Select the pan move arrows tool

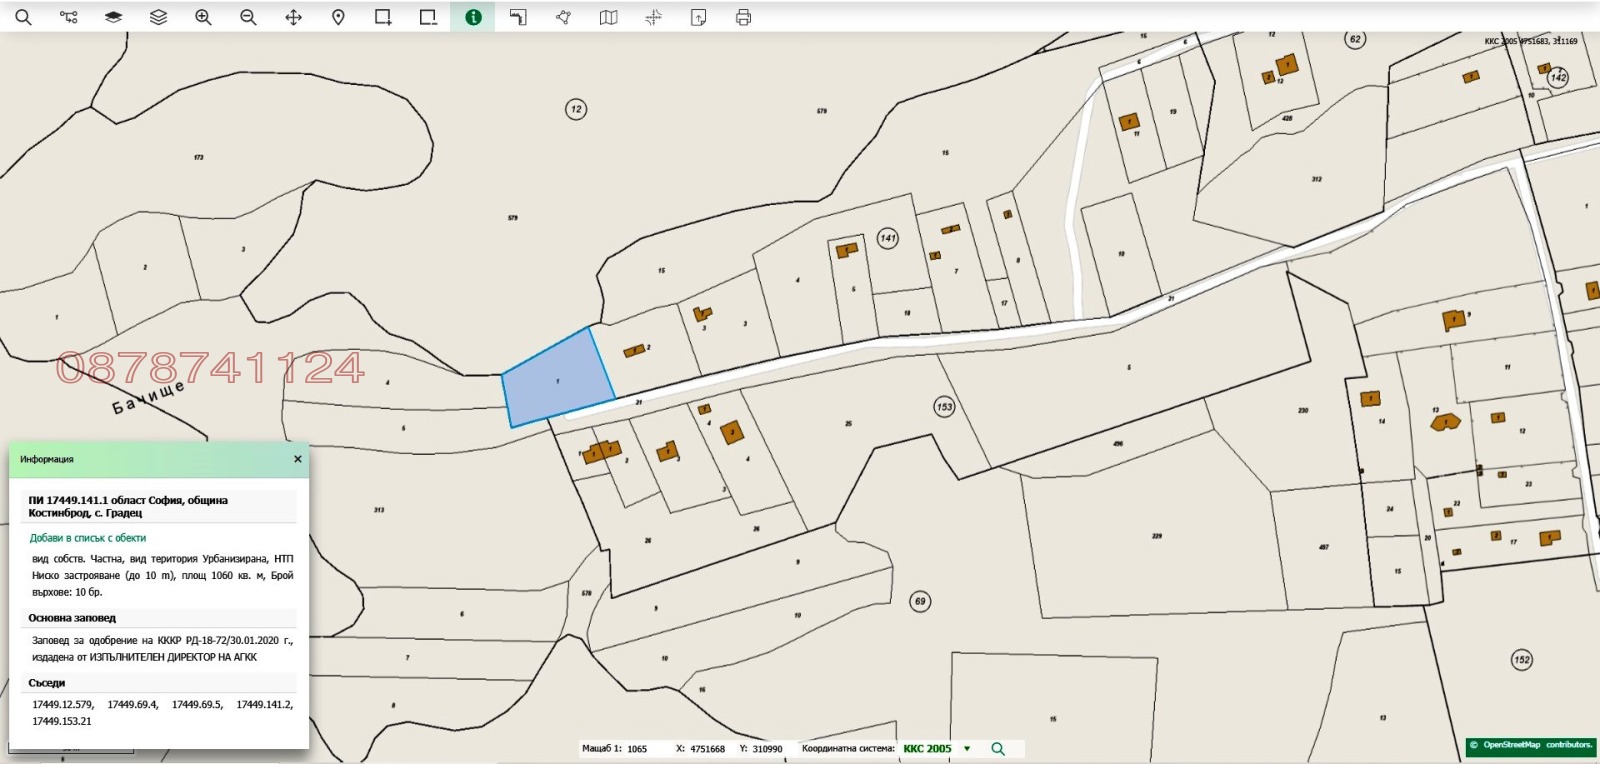point(293,17)
